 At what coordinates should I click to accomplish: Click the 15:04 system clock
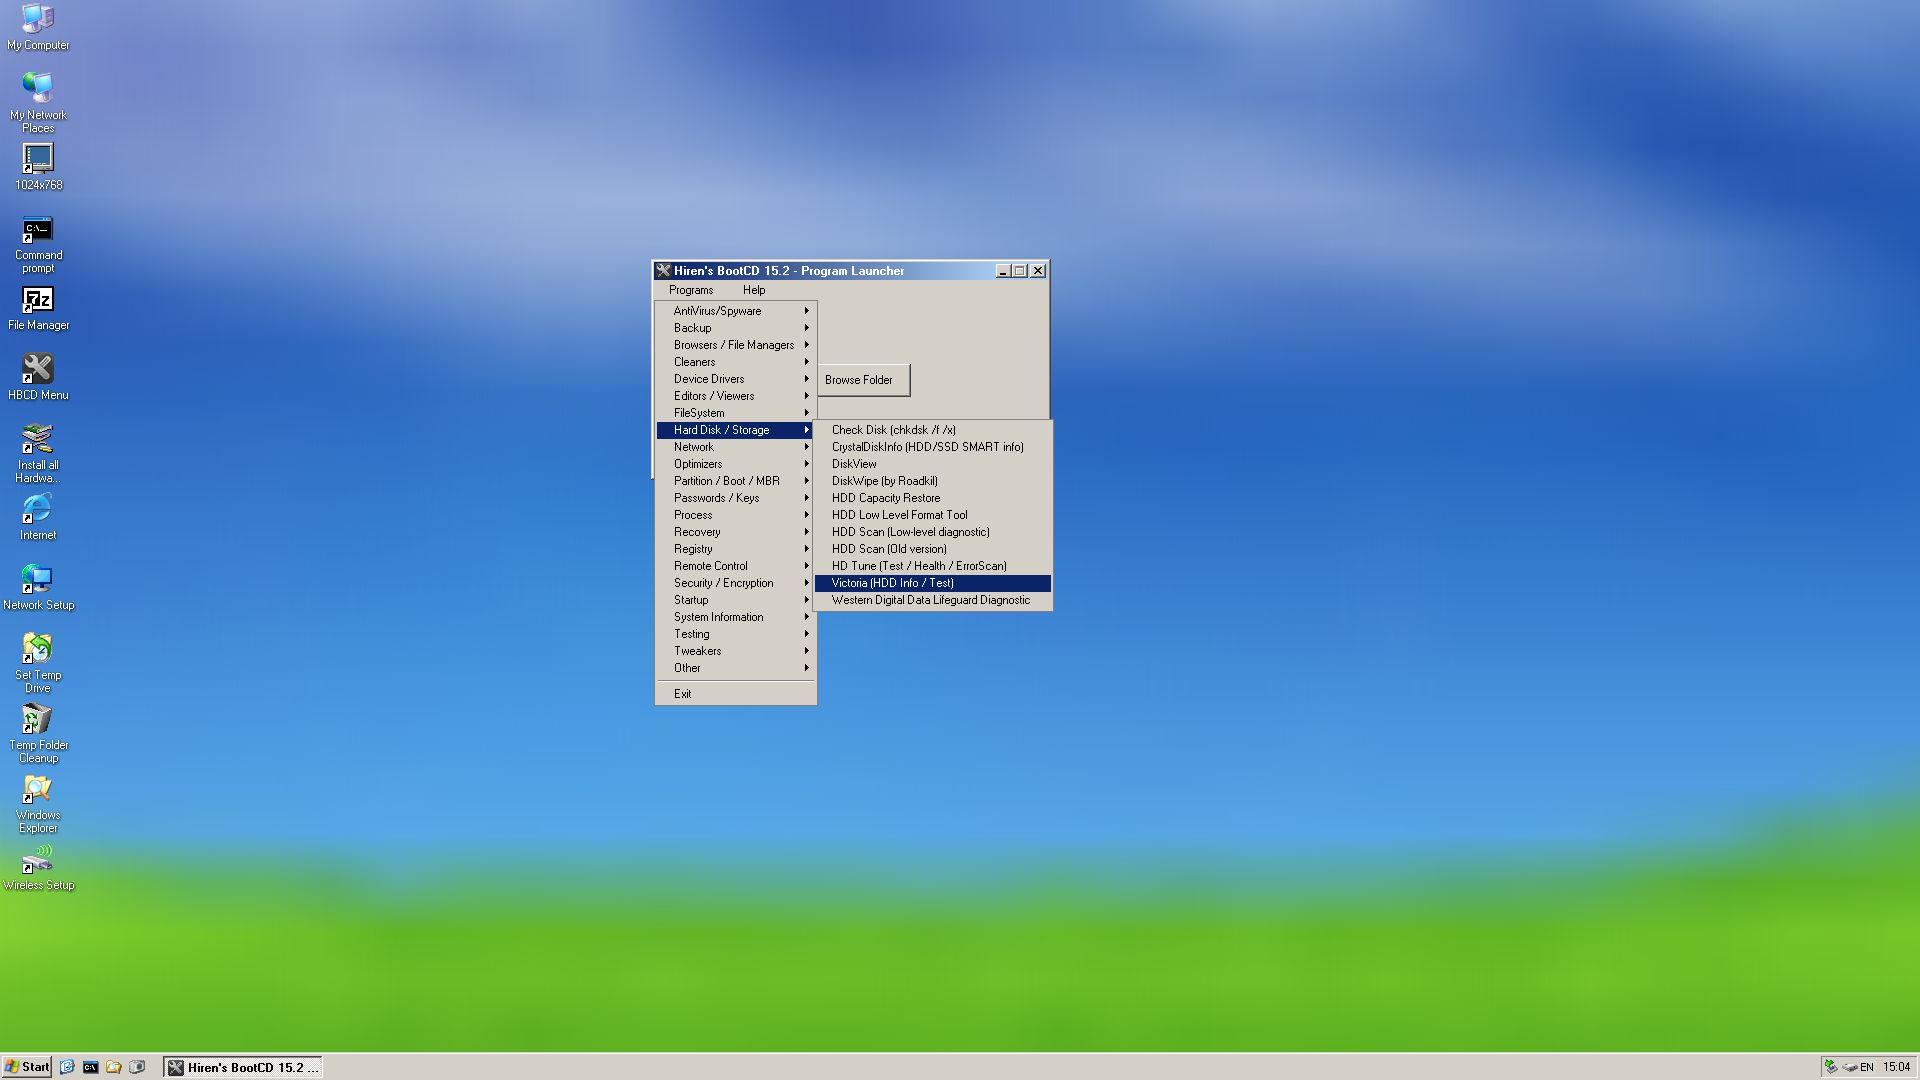click(x=1896, y=1067)
